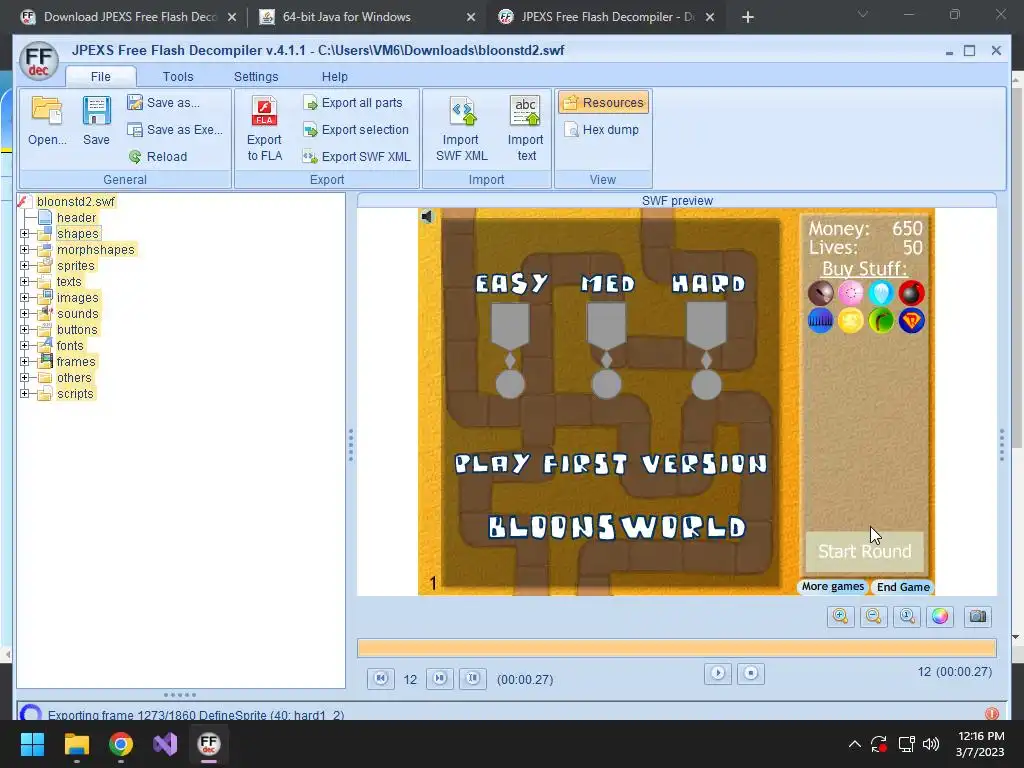Viewport: 1024px width, 768px height.
Task: Click the red error icon in status bar
Action: [991, 714]
